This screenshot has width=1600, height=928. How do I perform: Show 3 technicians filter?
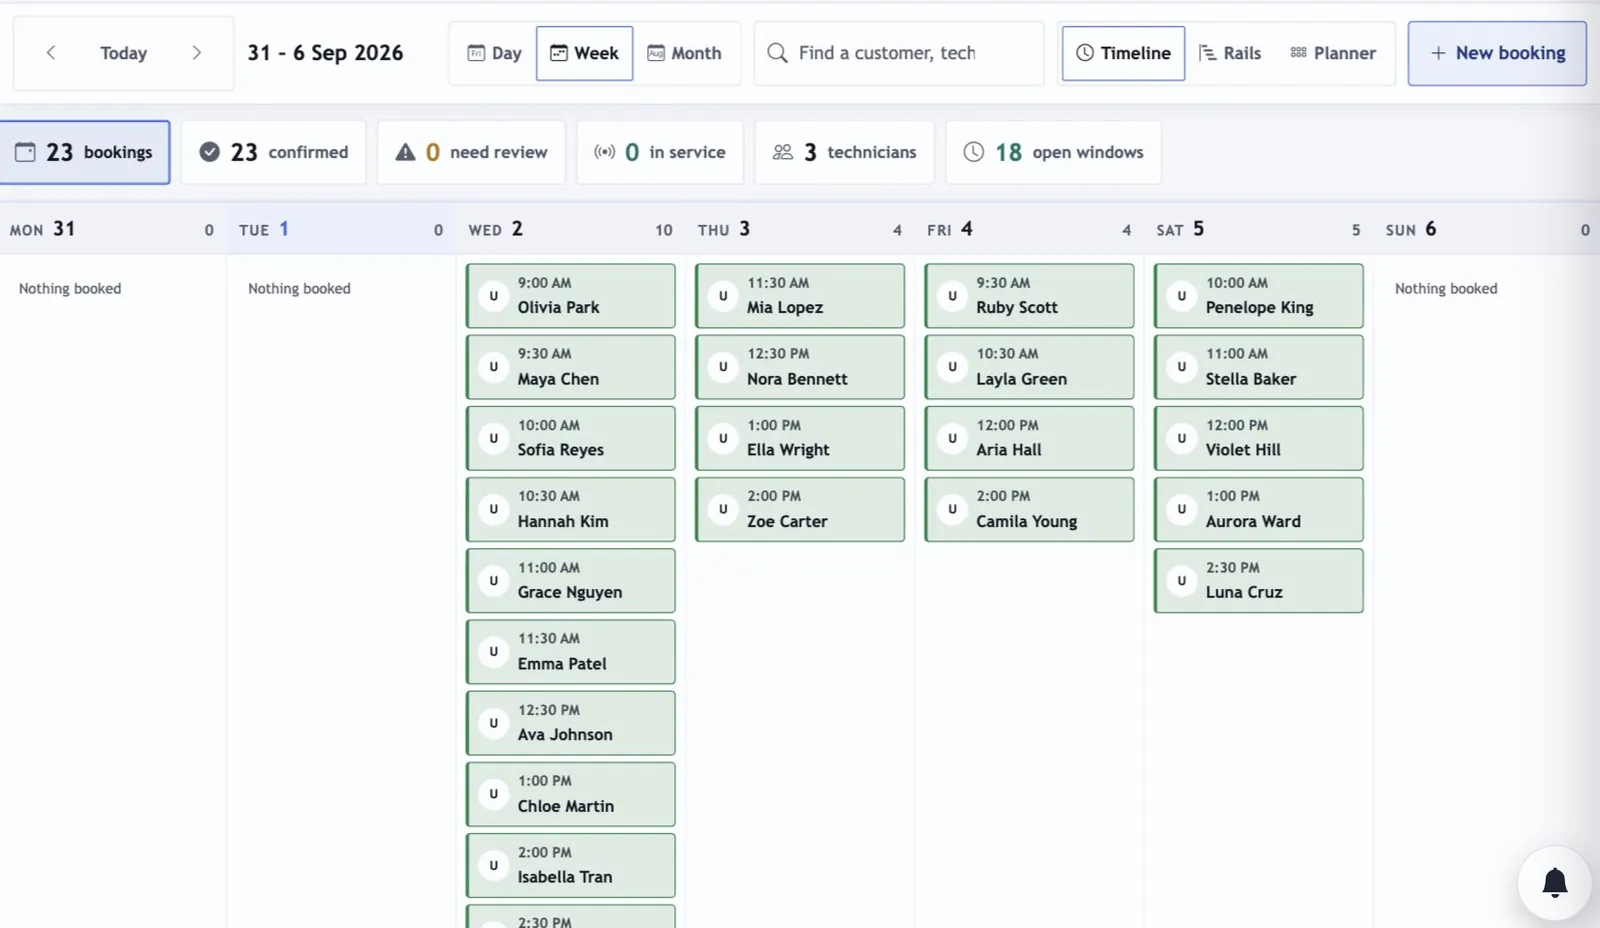tap(844, 152)
